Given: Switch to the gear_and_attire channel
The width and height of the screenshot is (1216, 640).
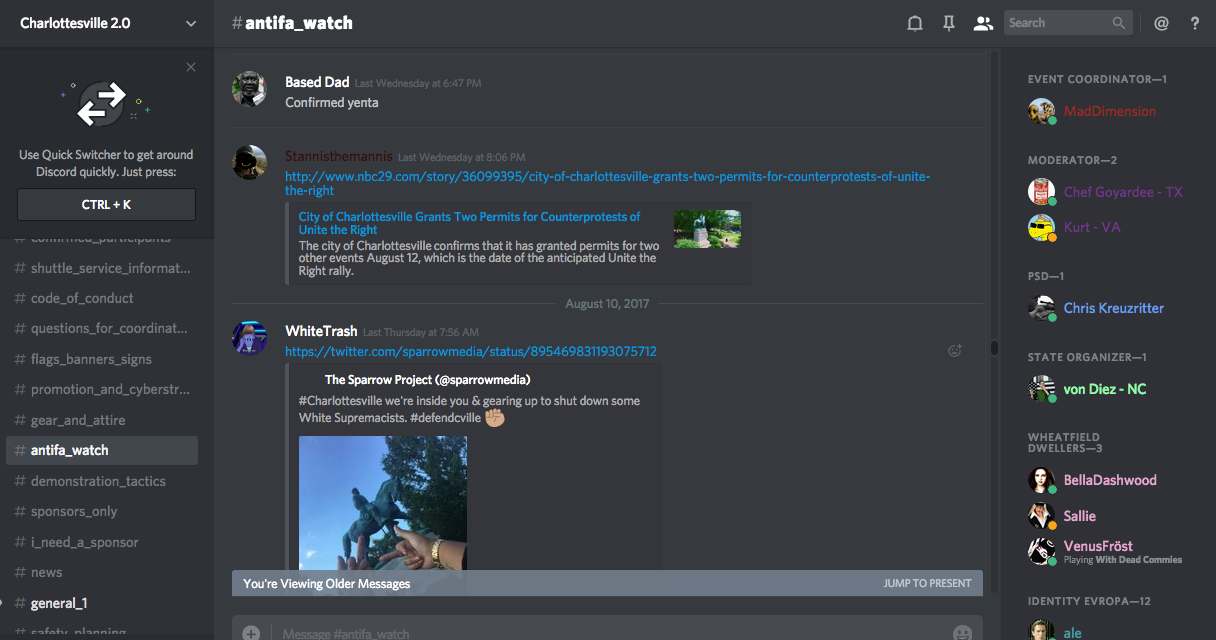Looking at the screenshot, I should pyautogui.click(x=78, y=420).
